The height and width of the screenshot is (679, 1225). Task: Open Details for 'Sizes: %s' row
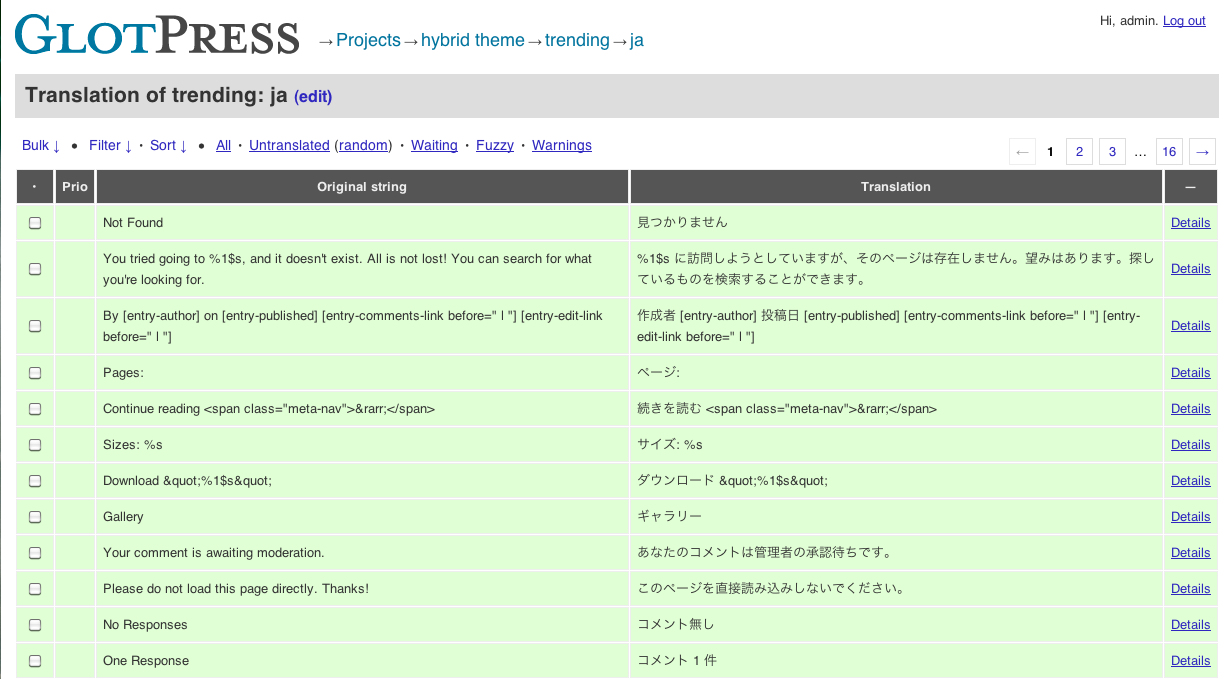tap(1191, 445)
